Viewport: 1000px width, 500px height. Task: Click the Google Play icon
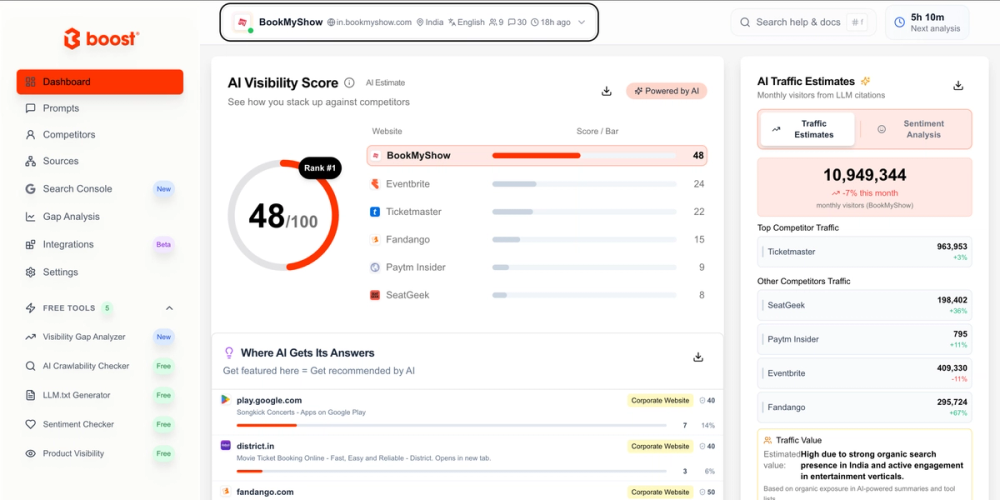[225, 400]
